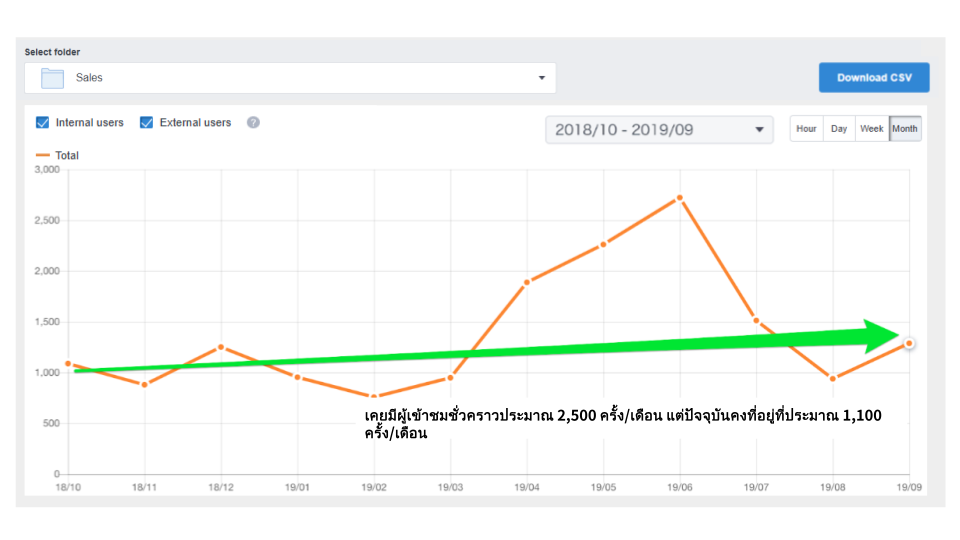The height and width of the screenshot is (540, 960).
Task: Click the 19/02 lowest data point
Action: pos(374,397)
